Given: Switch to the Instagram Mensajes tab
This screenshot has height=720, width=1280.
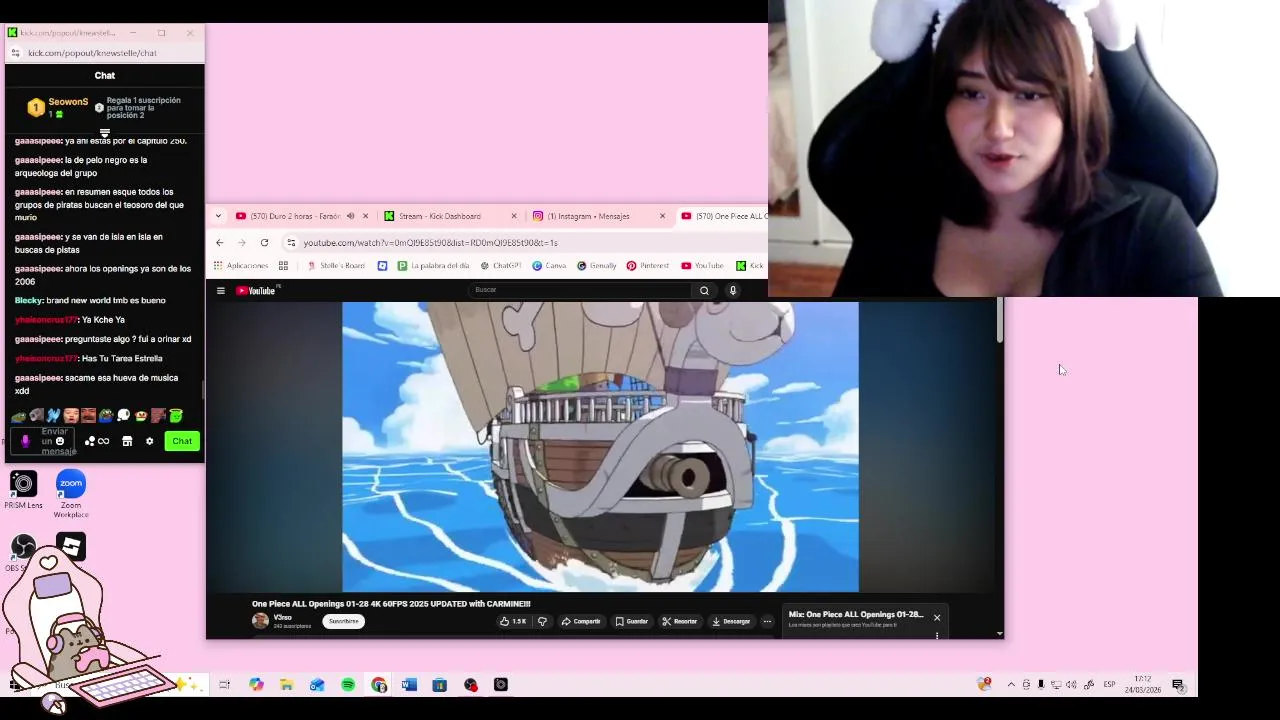Looking at the screenshot, I should [x=590, y=216].
